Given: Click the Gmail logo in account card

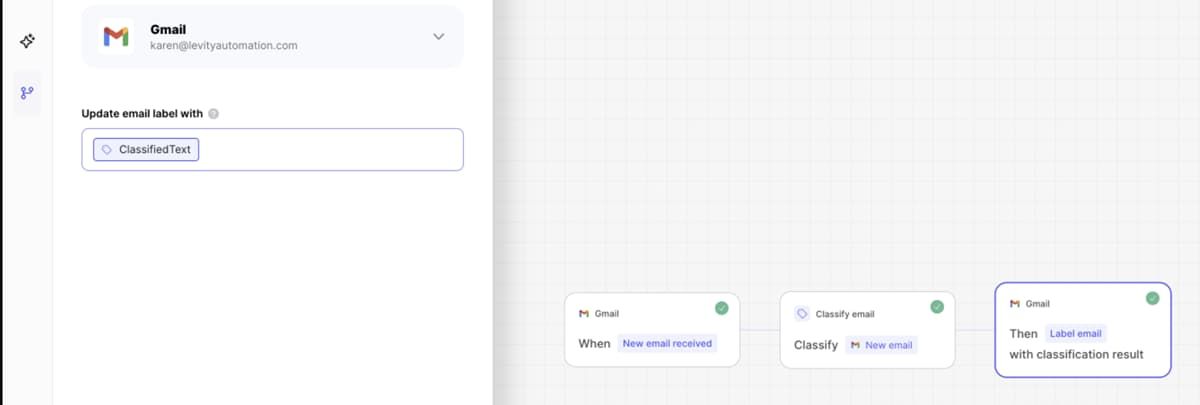Looking at the screenshot, I should tap(116, 37).
